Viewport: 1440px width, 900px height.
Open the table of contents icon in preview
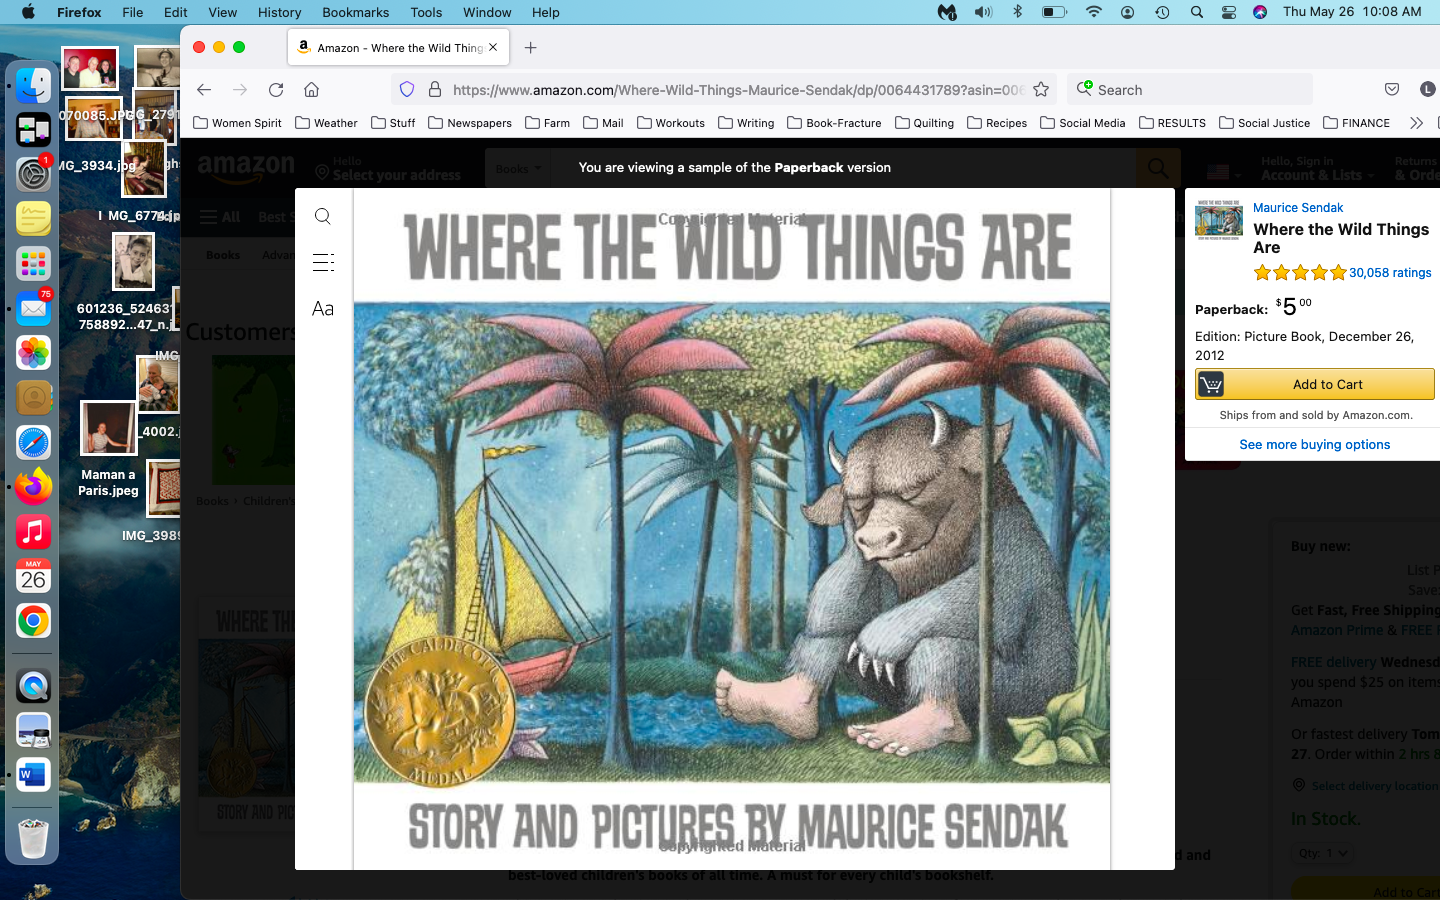coord(323,262)
